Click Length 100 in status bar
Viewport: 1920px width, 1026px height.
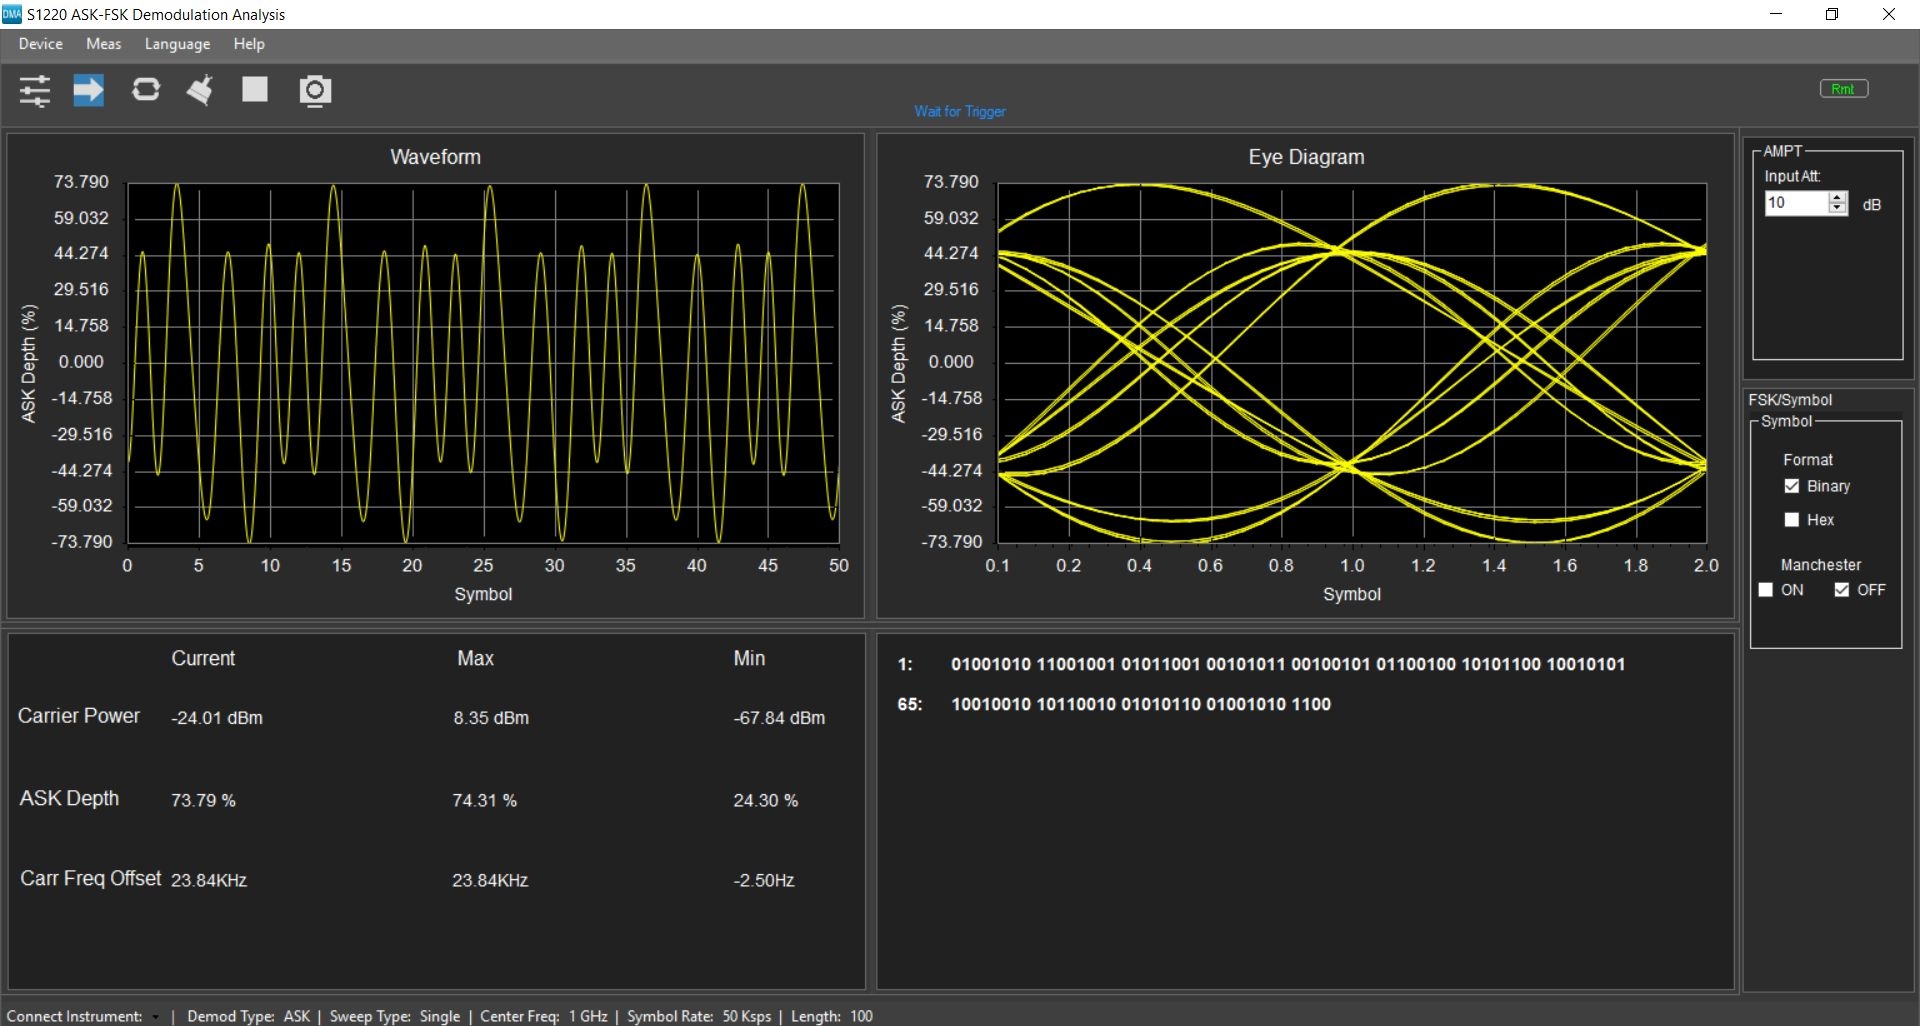(832, 1016)
